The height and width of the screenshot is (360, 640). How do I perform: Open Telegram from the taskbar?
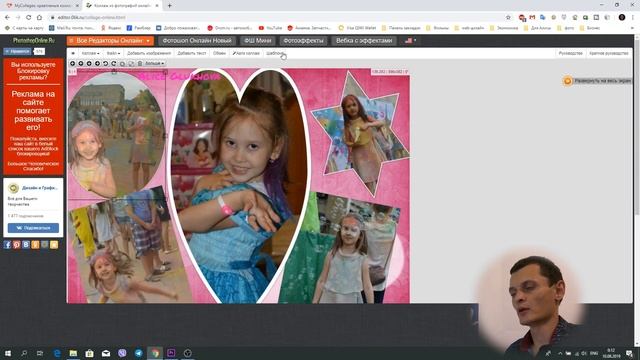click(x=139, y=353)
